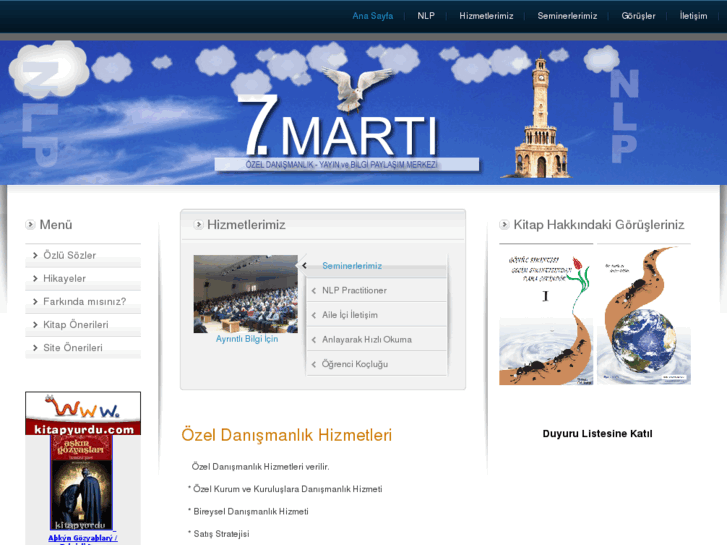
Task: Click the round arrow icon beside Menü heading
Action: coord(30,224)
